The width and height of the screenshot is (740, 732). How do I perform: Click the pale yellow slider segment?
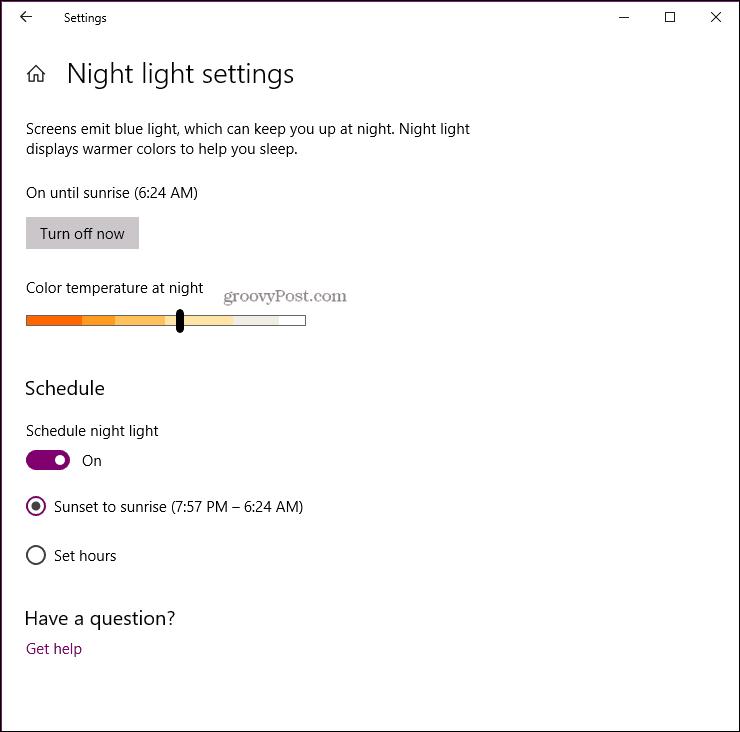[x=209, y=321]
